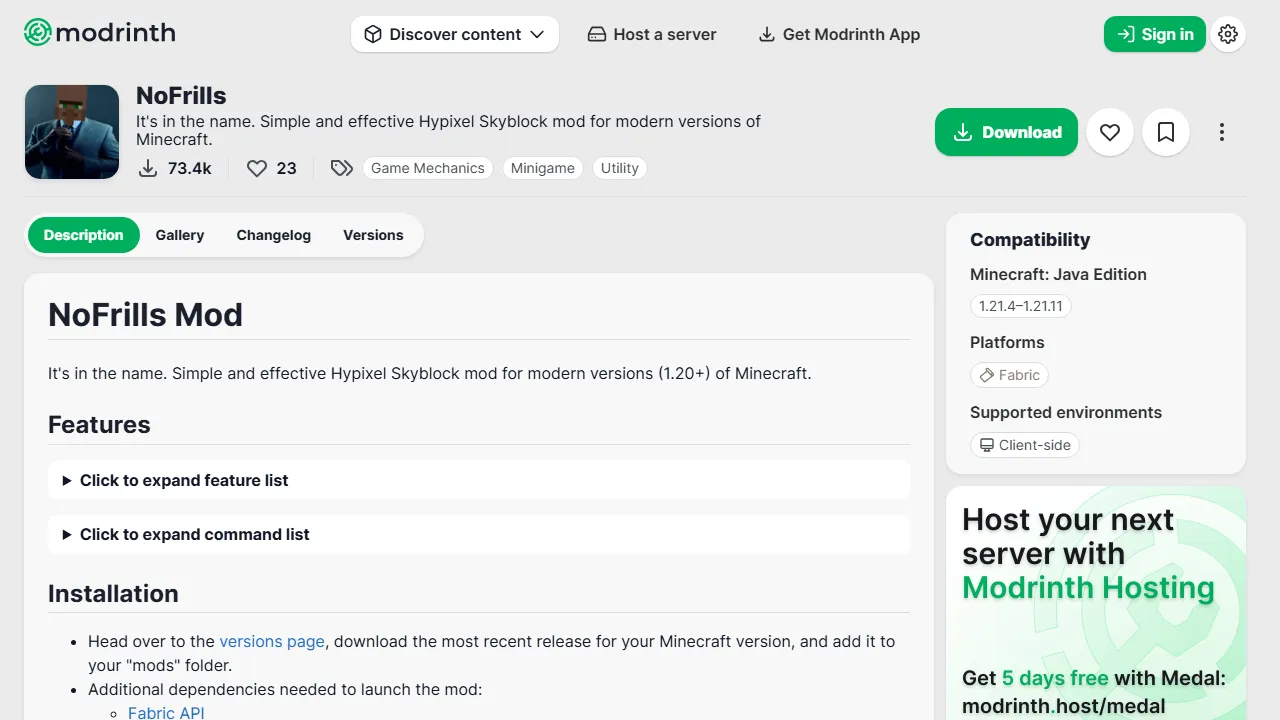Viewport: 1280px width, 720px height.
Task: Open the Fabric API link
Action: pyautogui.click(x=166, y=712)
